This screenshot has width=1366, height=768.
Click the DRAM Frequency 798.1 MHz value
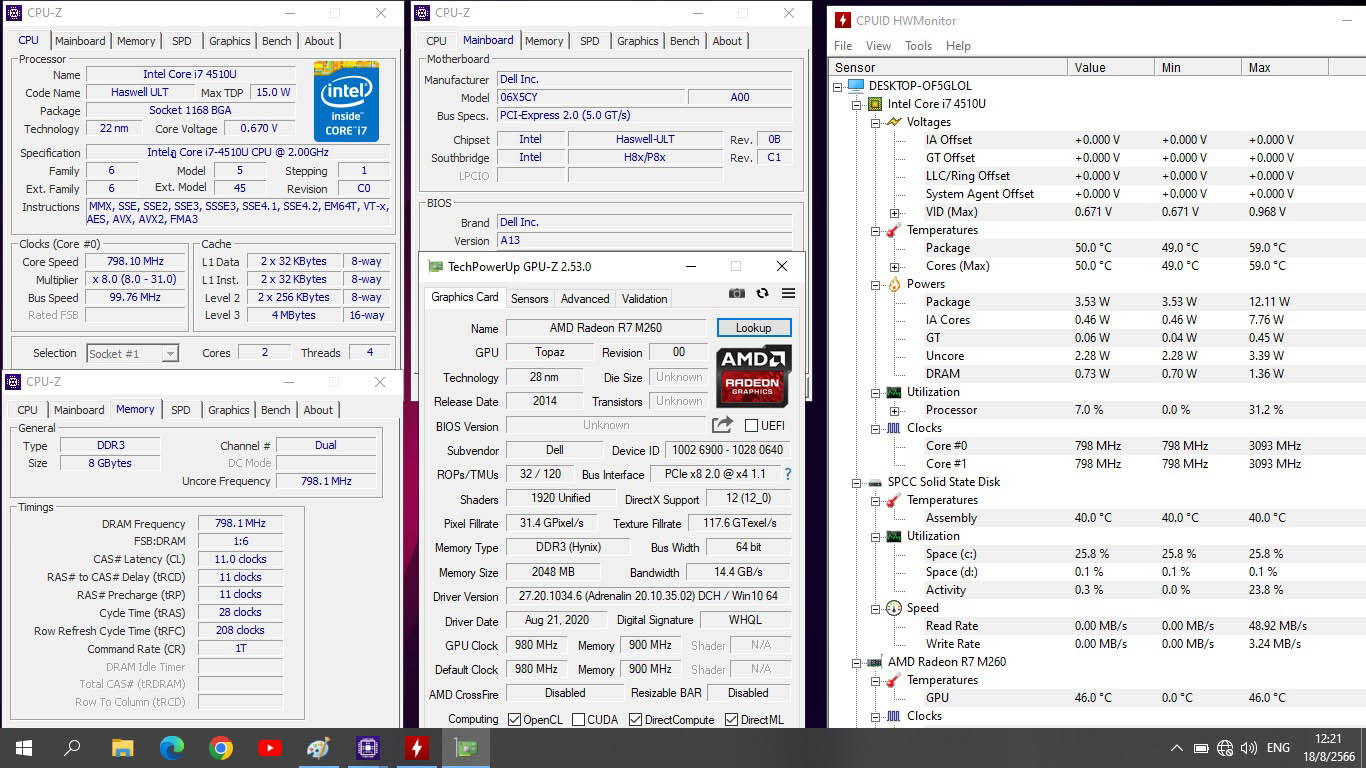tap(240, 524)
